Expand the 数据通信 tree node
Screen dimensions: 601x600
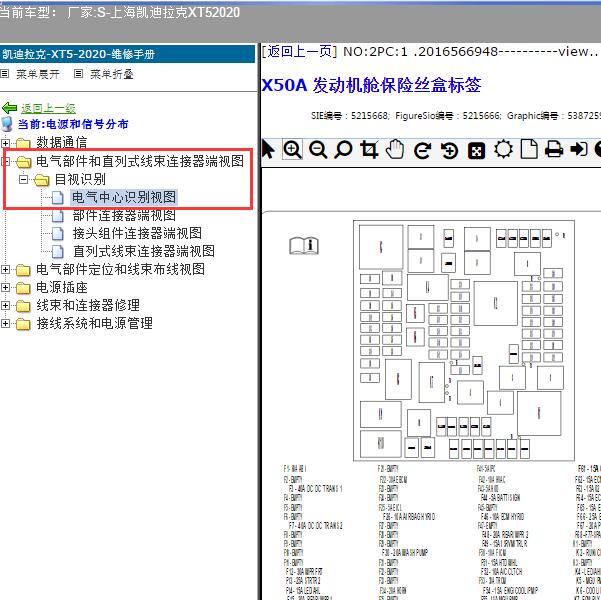pos(5,143)
